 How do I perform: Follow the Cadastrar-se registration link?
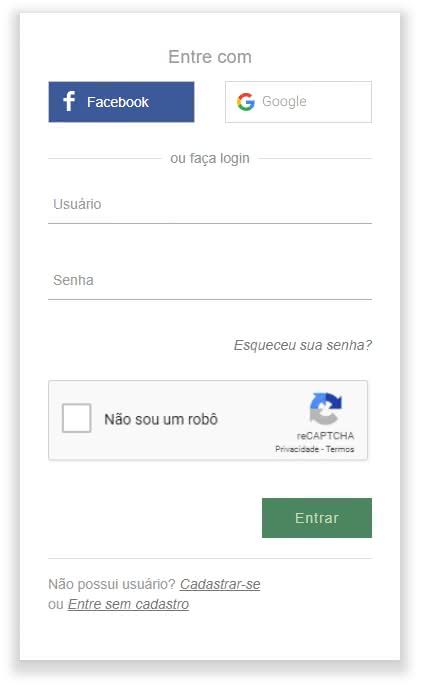(220, 584)
